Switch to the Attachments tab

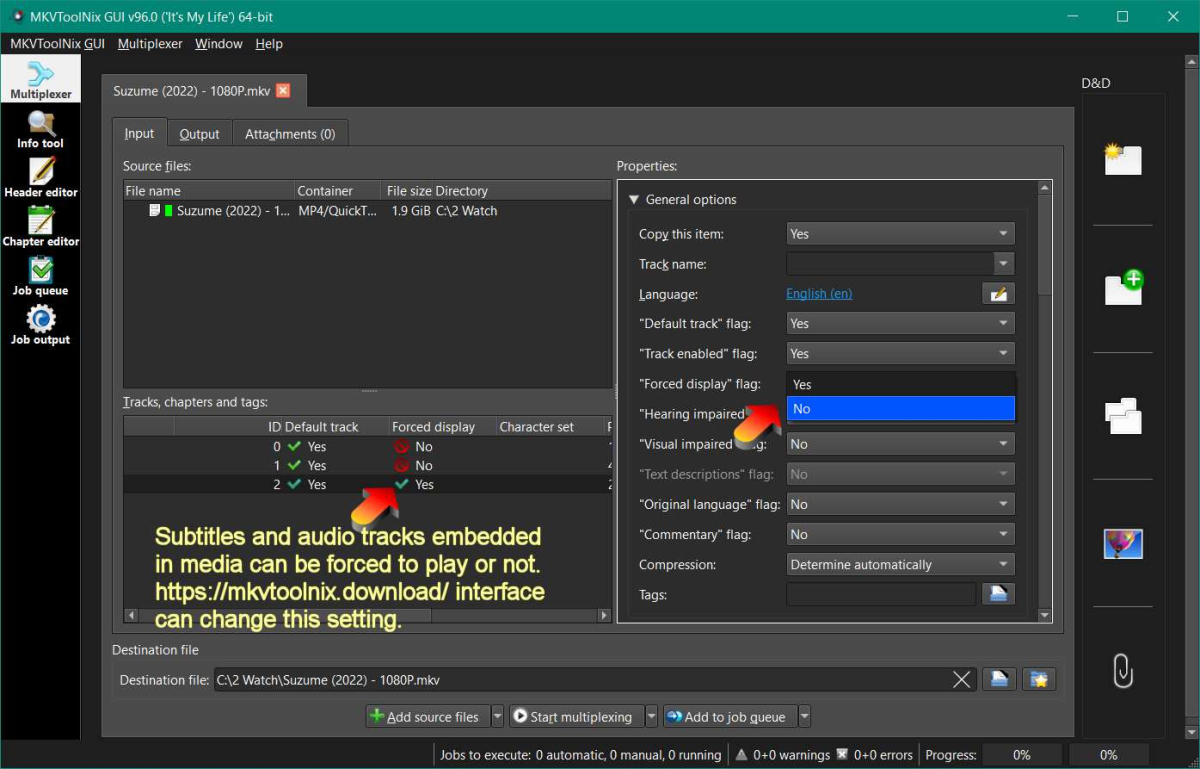pyautogui.click(x=290, y=133)
